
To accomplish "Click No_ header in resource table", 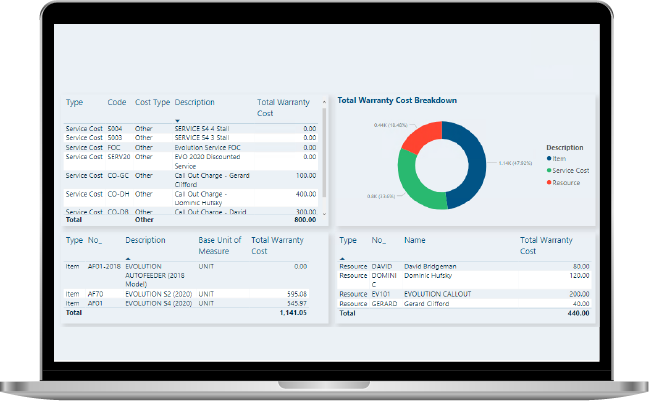I will pos(379,240).
